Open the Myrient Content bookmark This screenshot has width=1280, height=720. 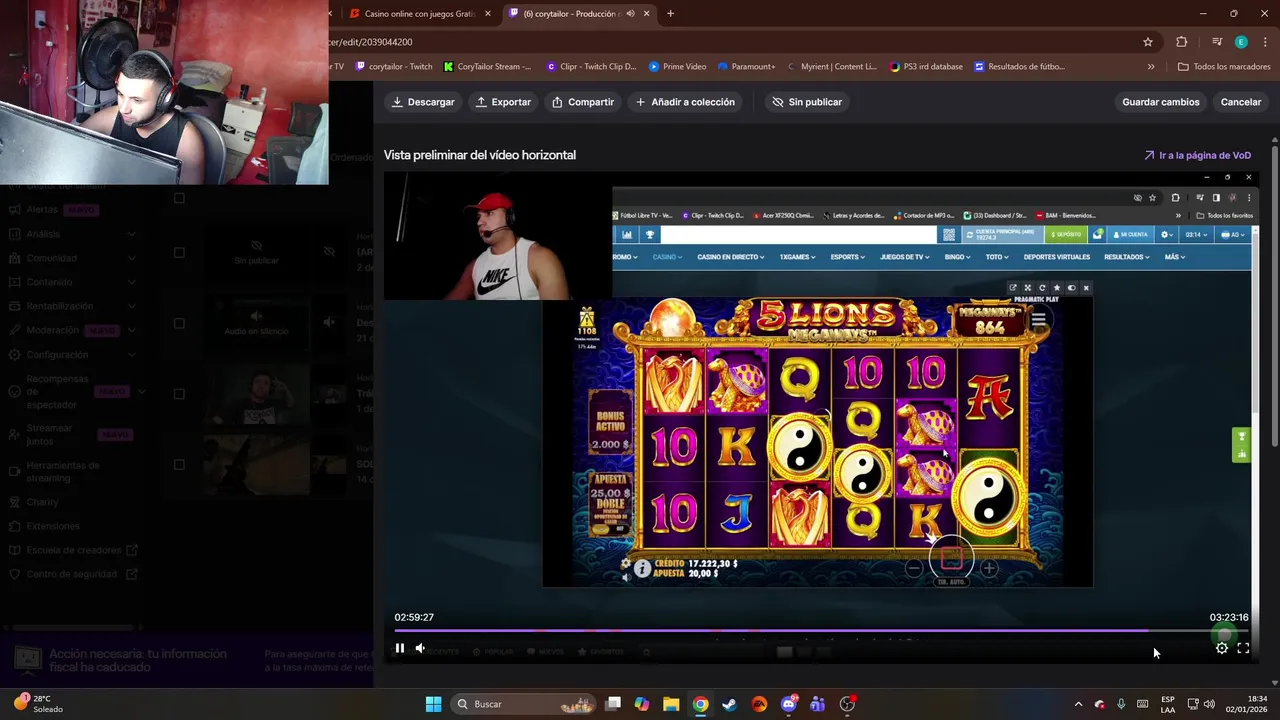coord(832,67)
